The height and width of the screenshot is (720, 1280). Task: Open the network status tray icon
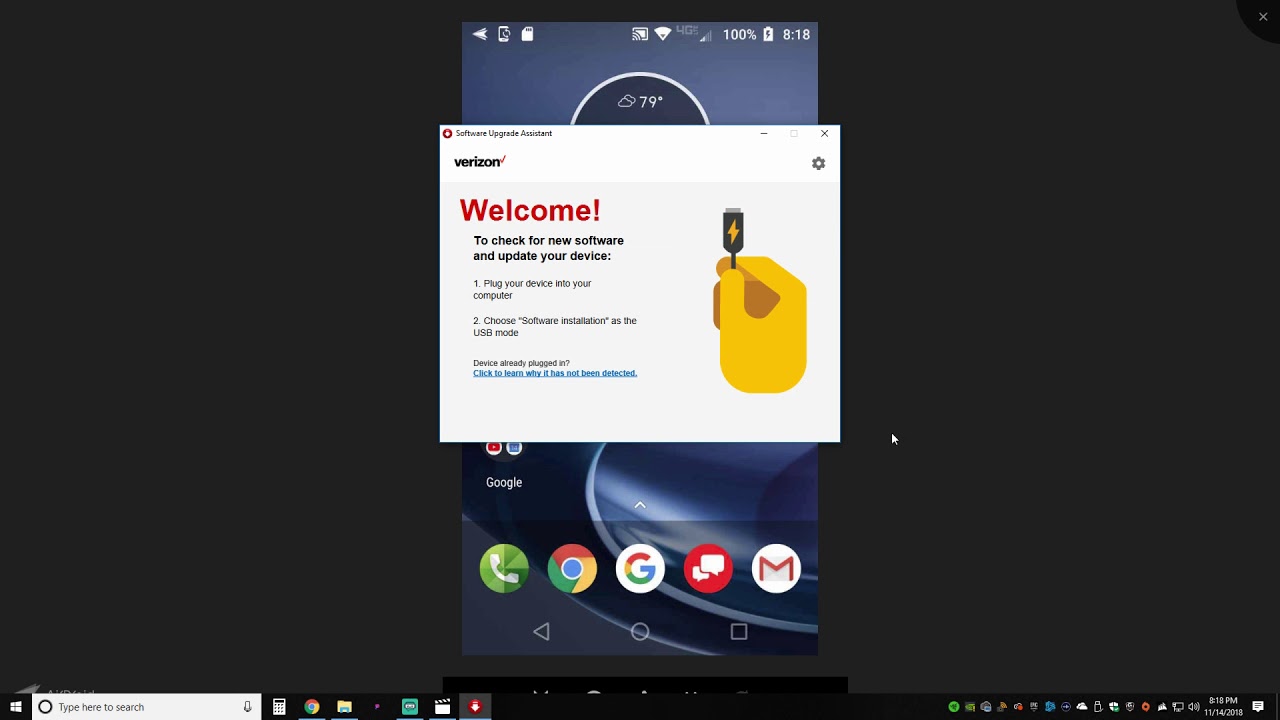click(x=1178, y=707)
